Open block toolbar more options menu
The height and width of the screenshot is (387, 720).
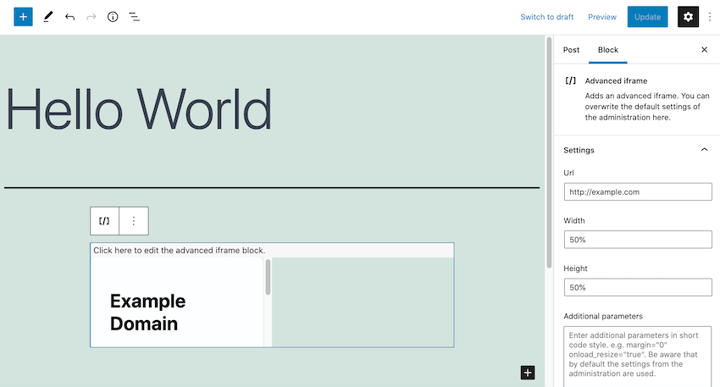(134, 221)
